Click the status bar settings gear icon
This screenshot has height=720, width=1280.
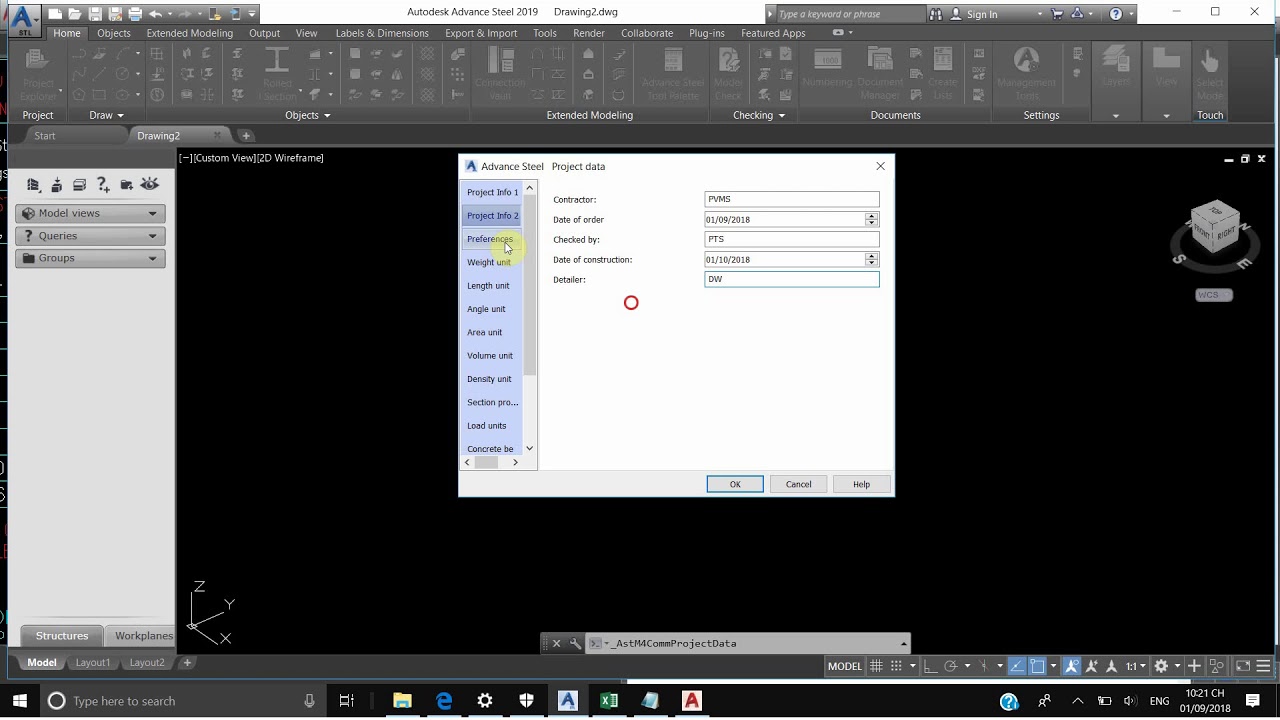coord(1161,666)
